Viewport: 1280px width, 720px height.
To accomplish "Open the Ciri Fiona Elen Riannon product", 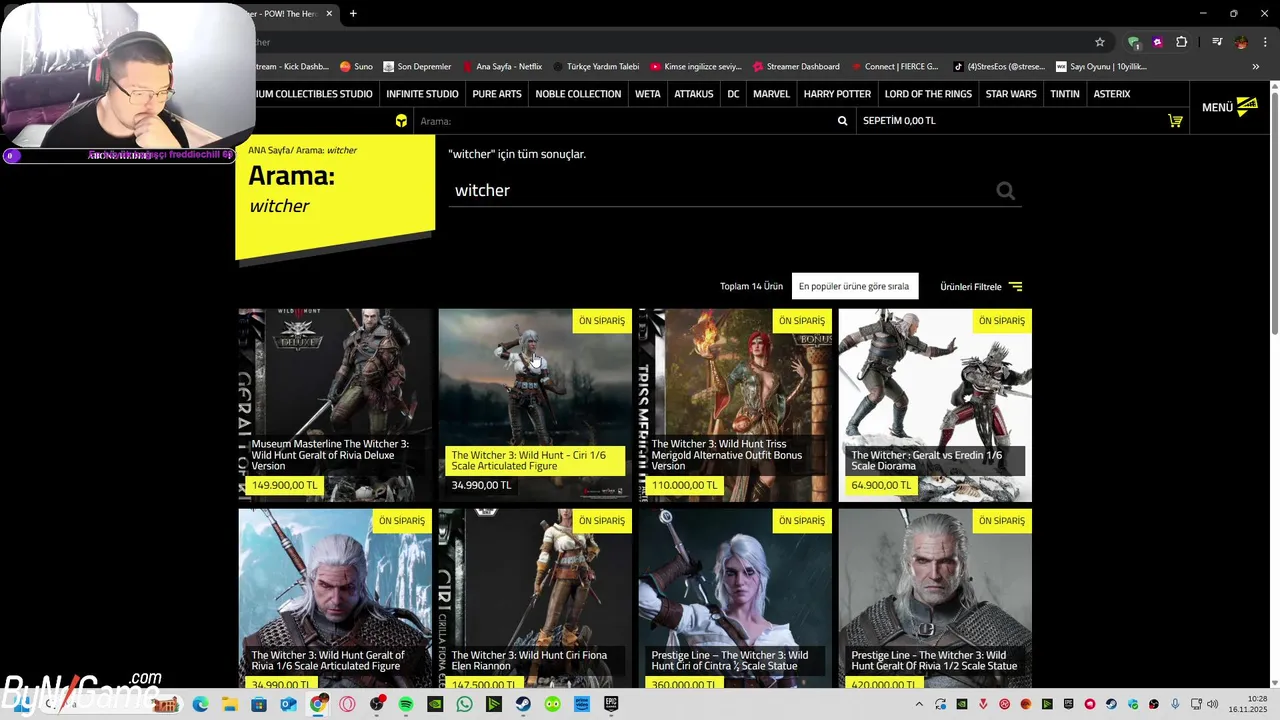I will [x=535, y=599].
